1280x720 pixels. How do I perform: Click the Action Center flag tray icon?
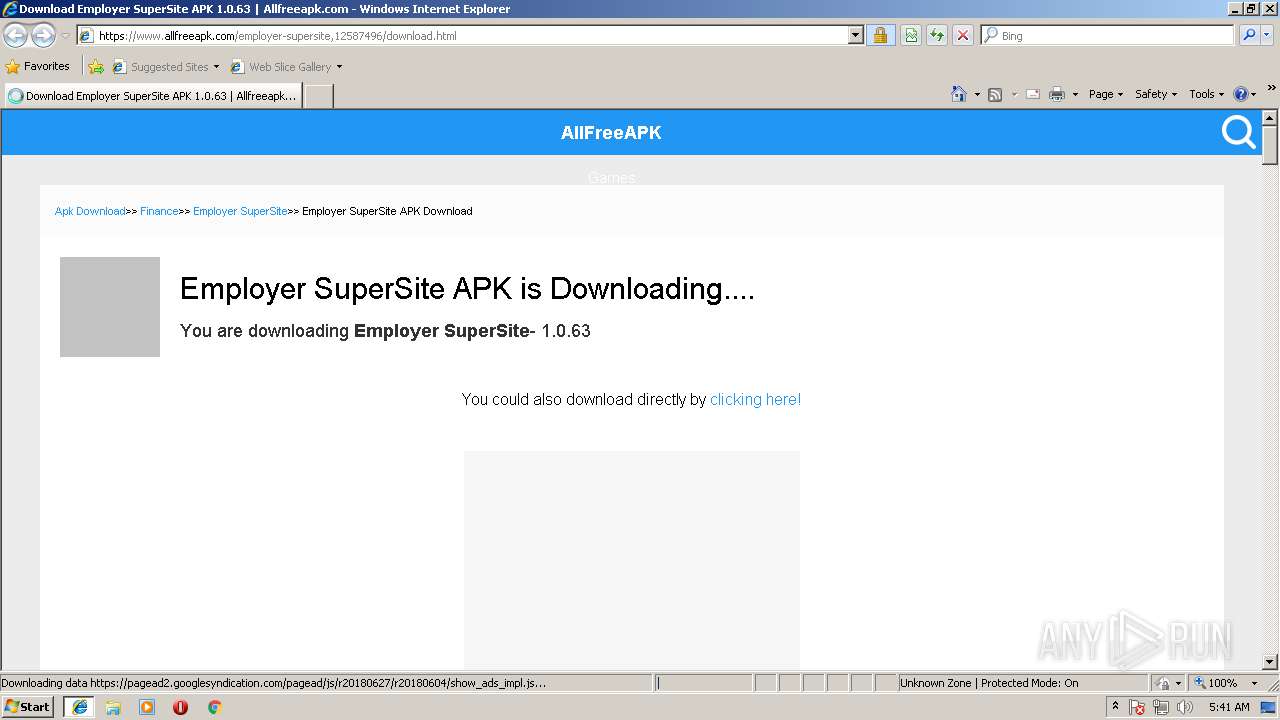tap(1138, 707)
